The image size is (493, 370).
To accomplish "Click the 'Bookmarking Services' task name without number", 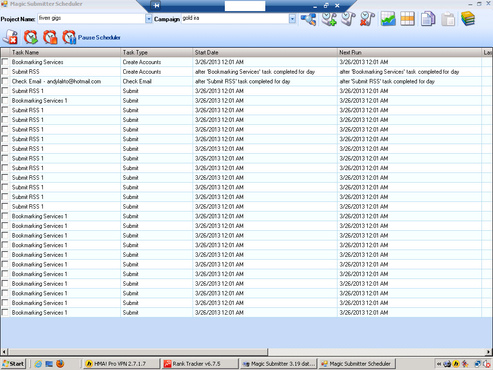I will (x=37, y=62).
